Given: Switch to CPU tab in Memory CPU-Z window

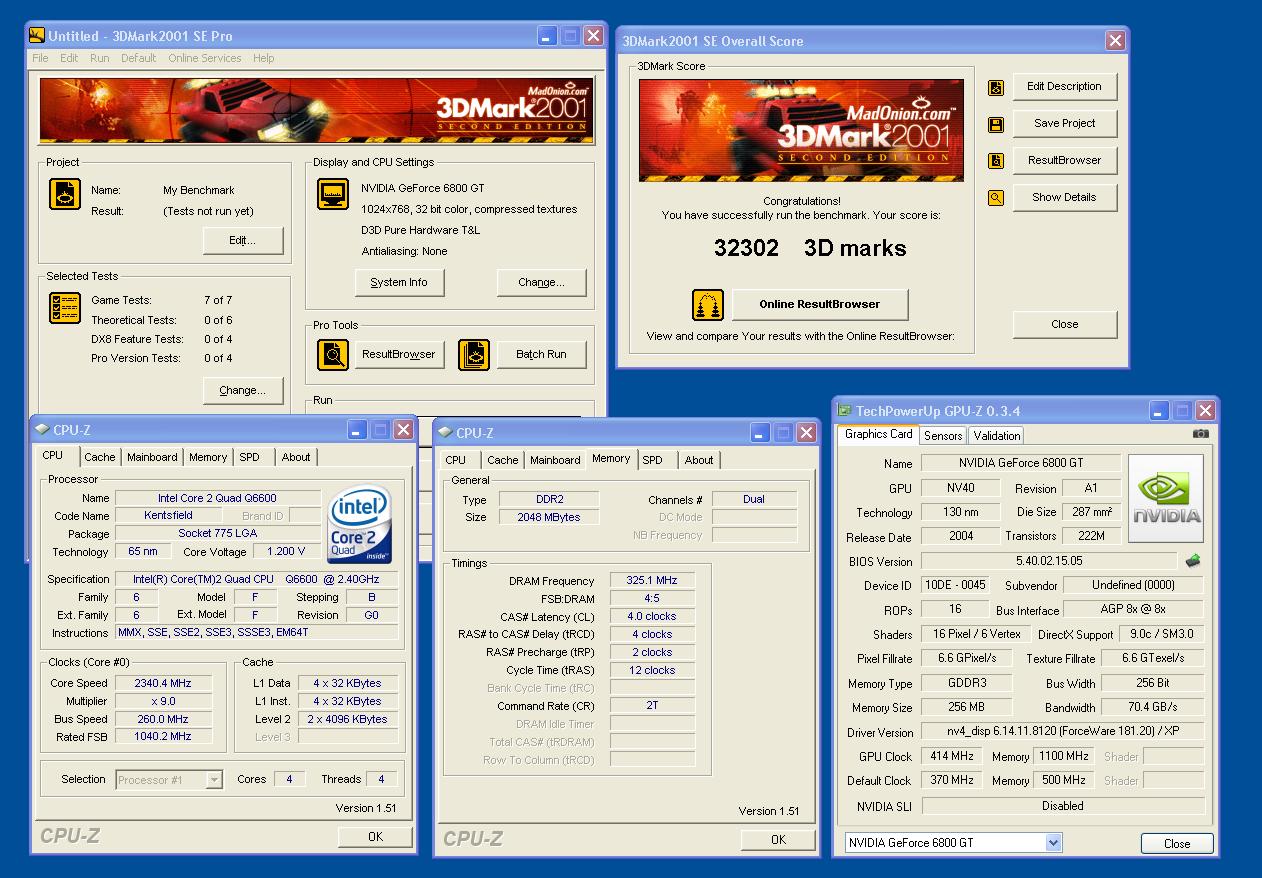Looking at the screenshot, I should (456, 460).
